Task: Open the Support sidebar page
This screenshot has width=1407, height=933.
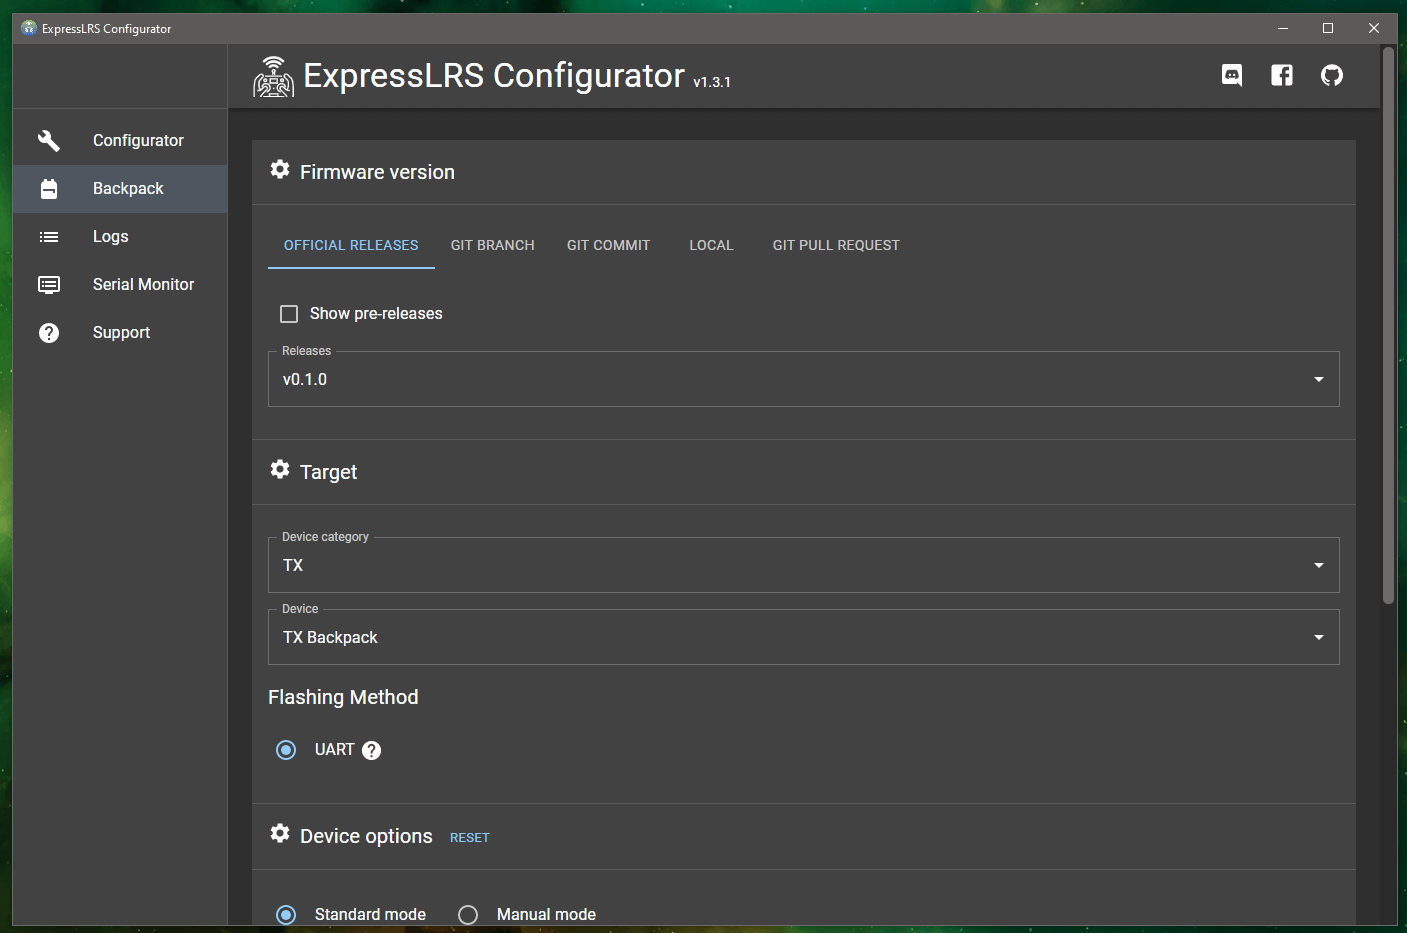Action: [120, 333]
